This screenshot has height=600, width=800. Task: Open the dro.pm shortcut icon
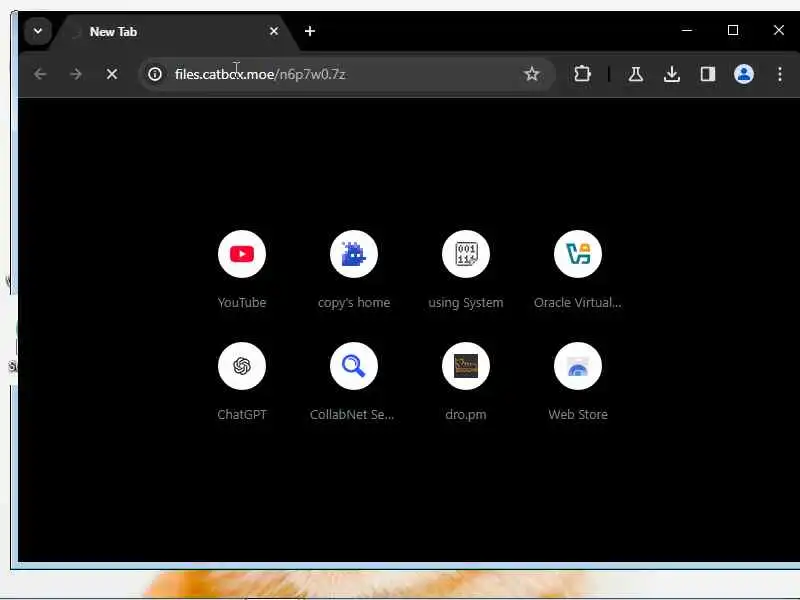466,366
